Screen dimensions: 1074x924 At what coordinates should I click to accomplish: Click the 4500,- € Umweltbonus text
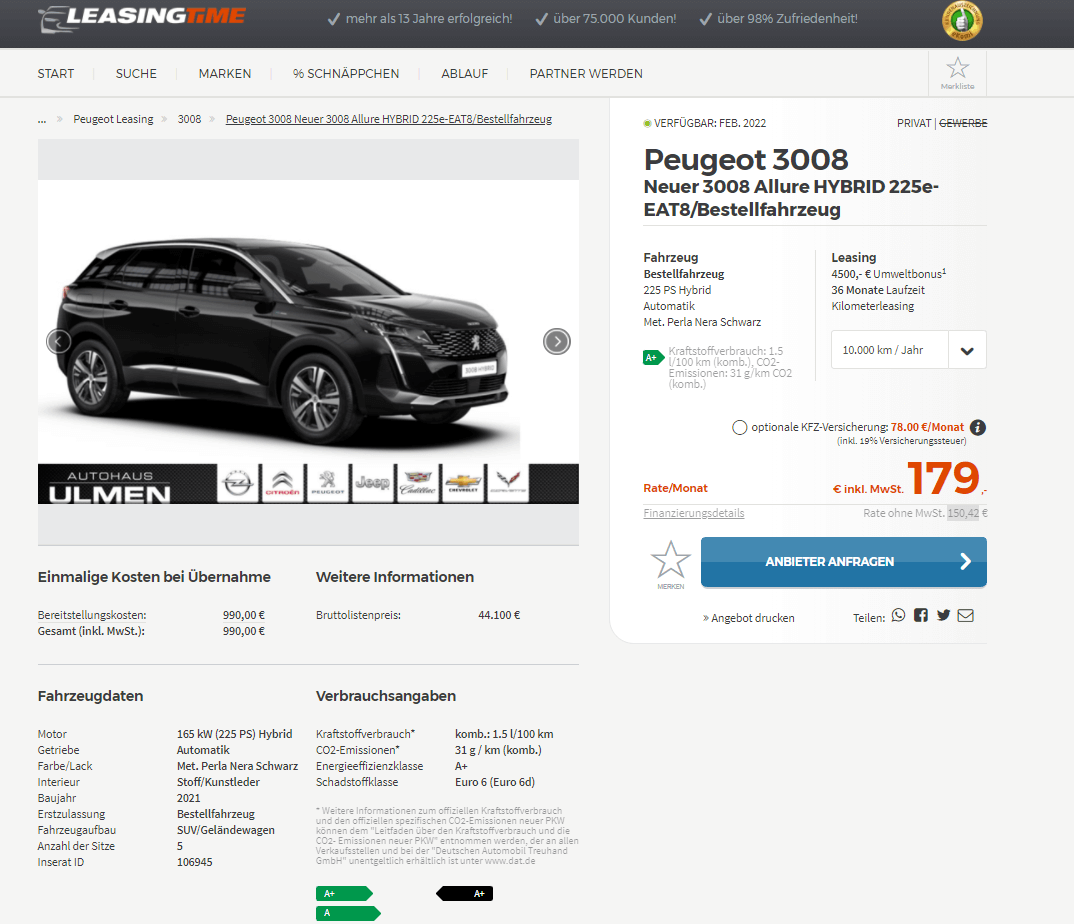point(889,274)
